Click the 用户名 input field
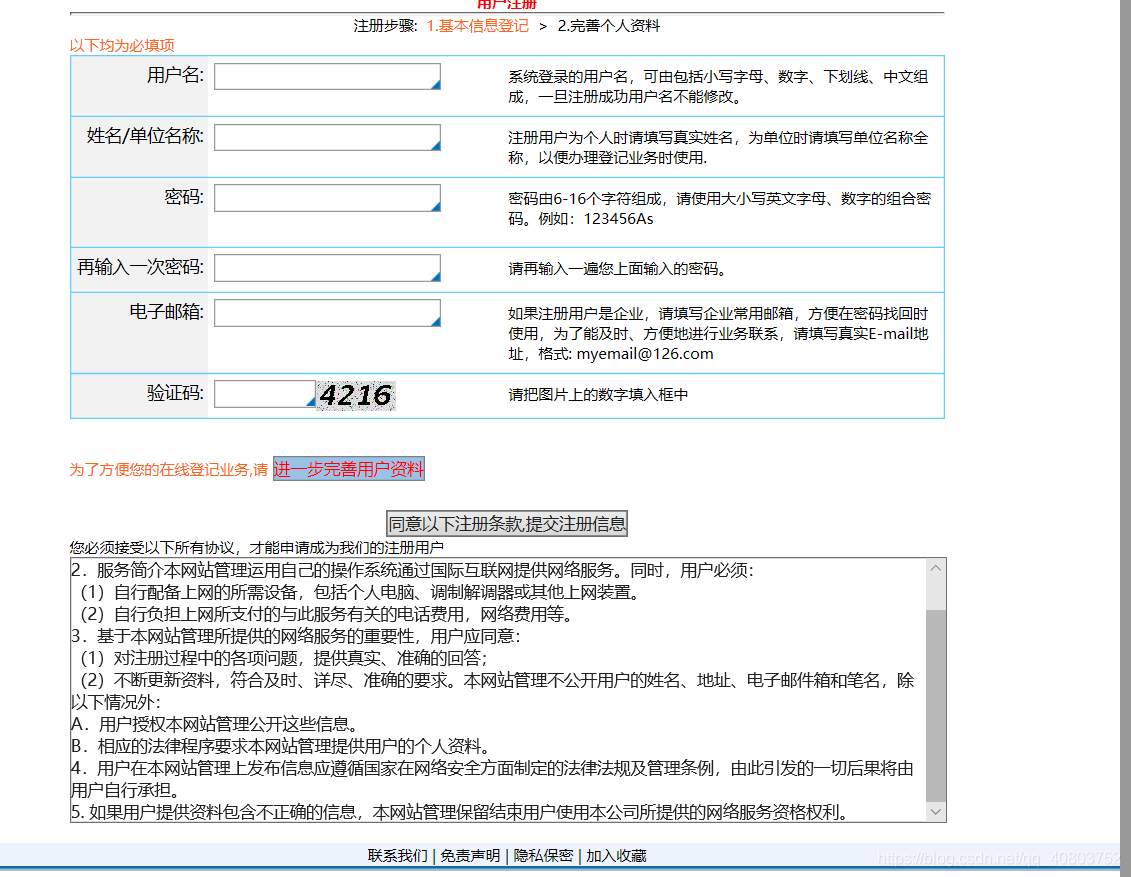Screen dimensions: 1131x877 click(x=327, y=76)
